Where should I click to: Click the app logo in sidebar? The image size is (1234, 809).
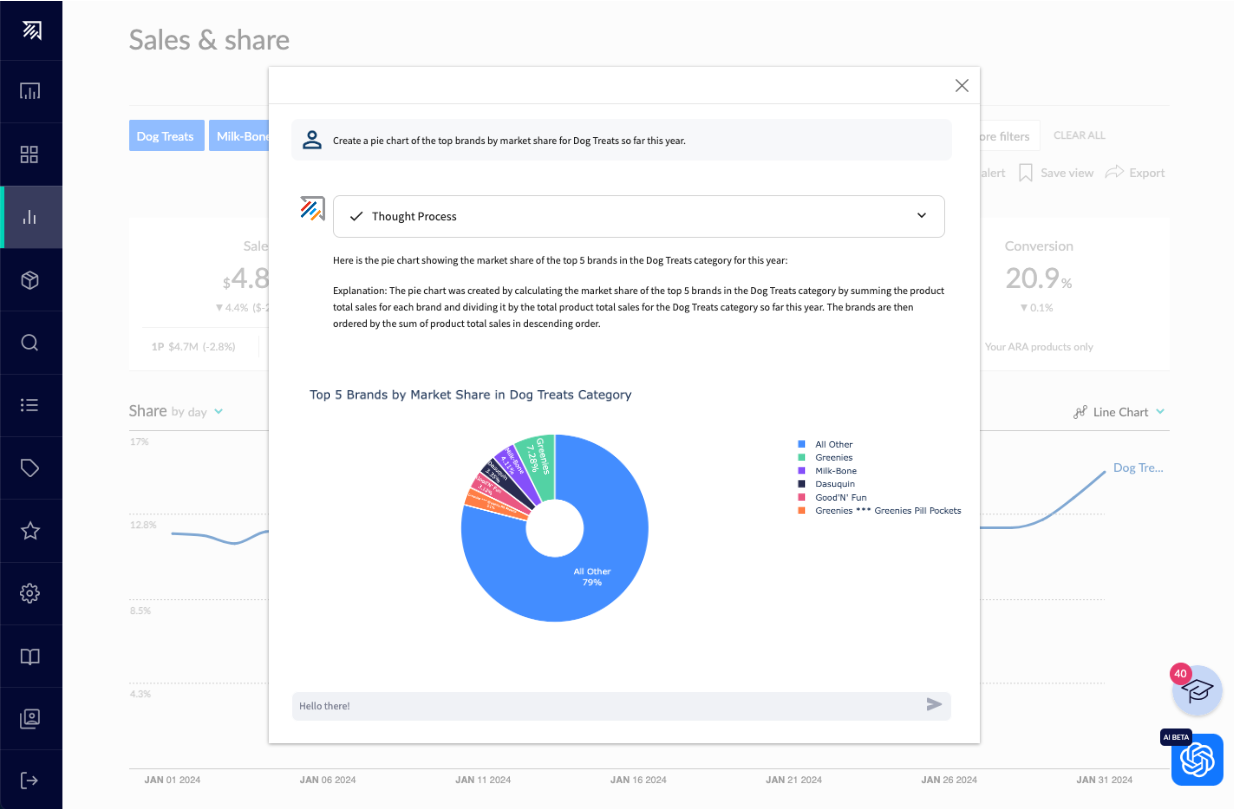pos(31,29)
